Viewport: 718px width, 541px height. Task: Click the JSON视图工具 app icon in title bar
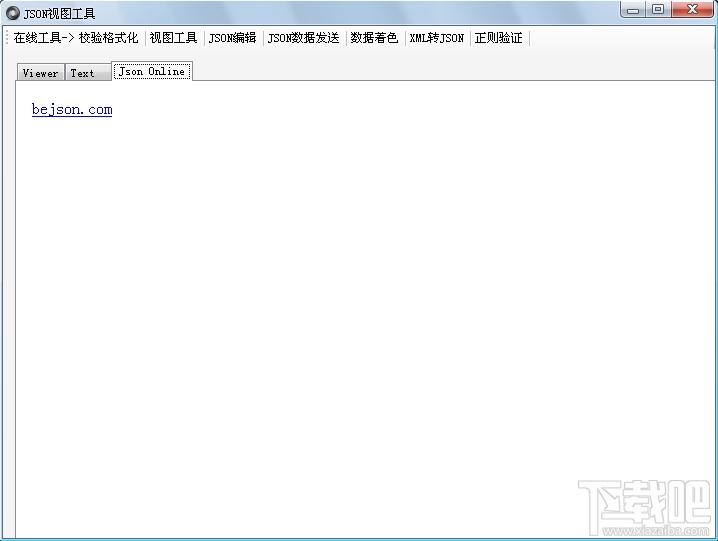pos(13,13)
